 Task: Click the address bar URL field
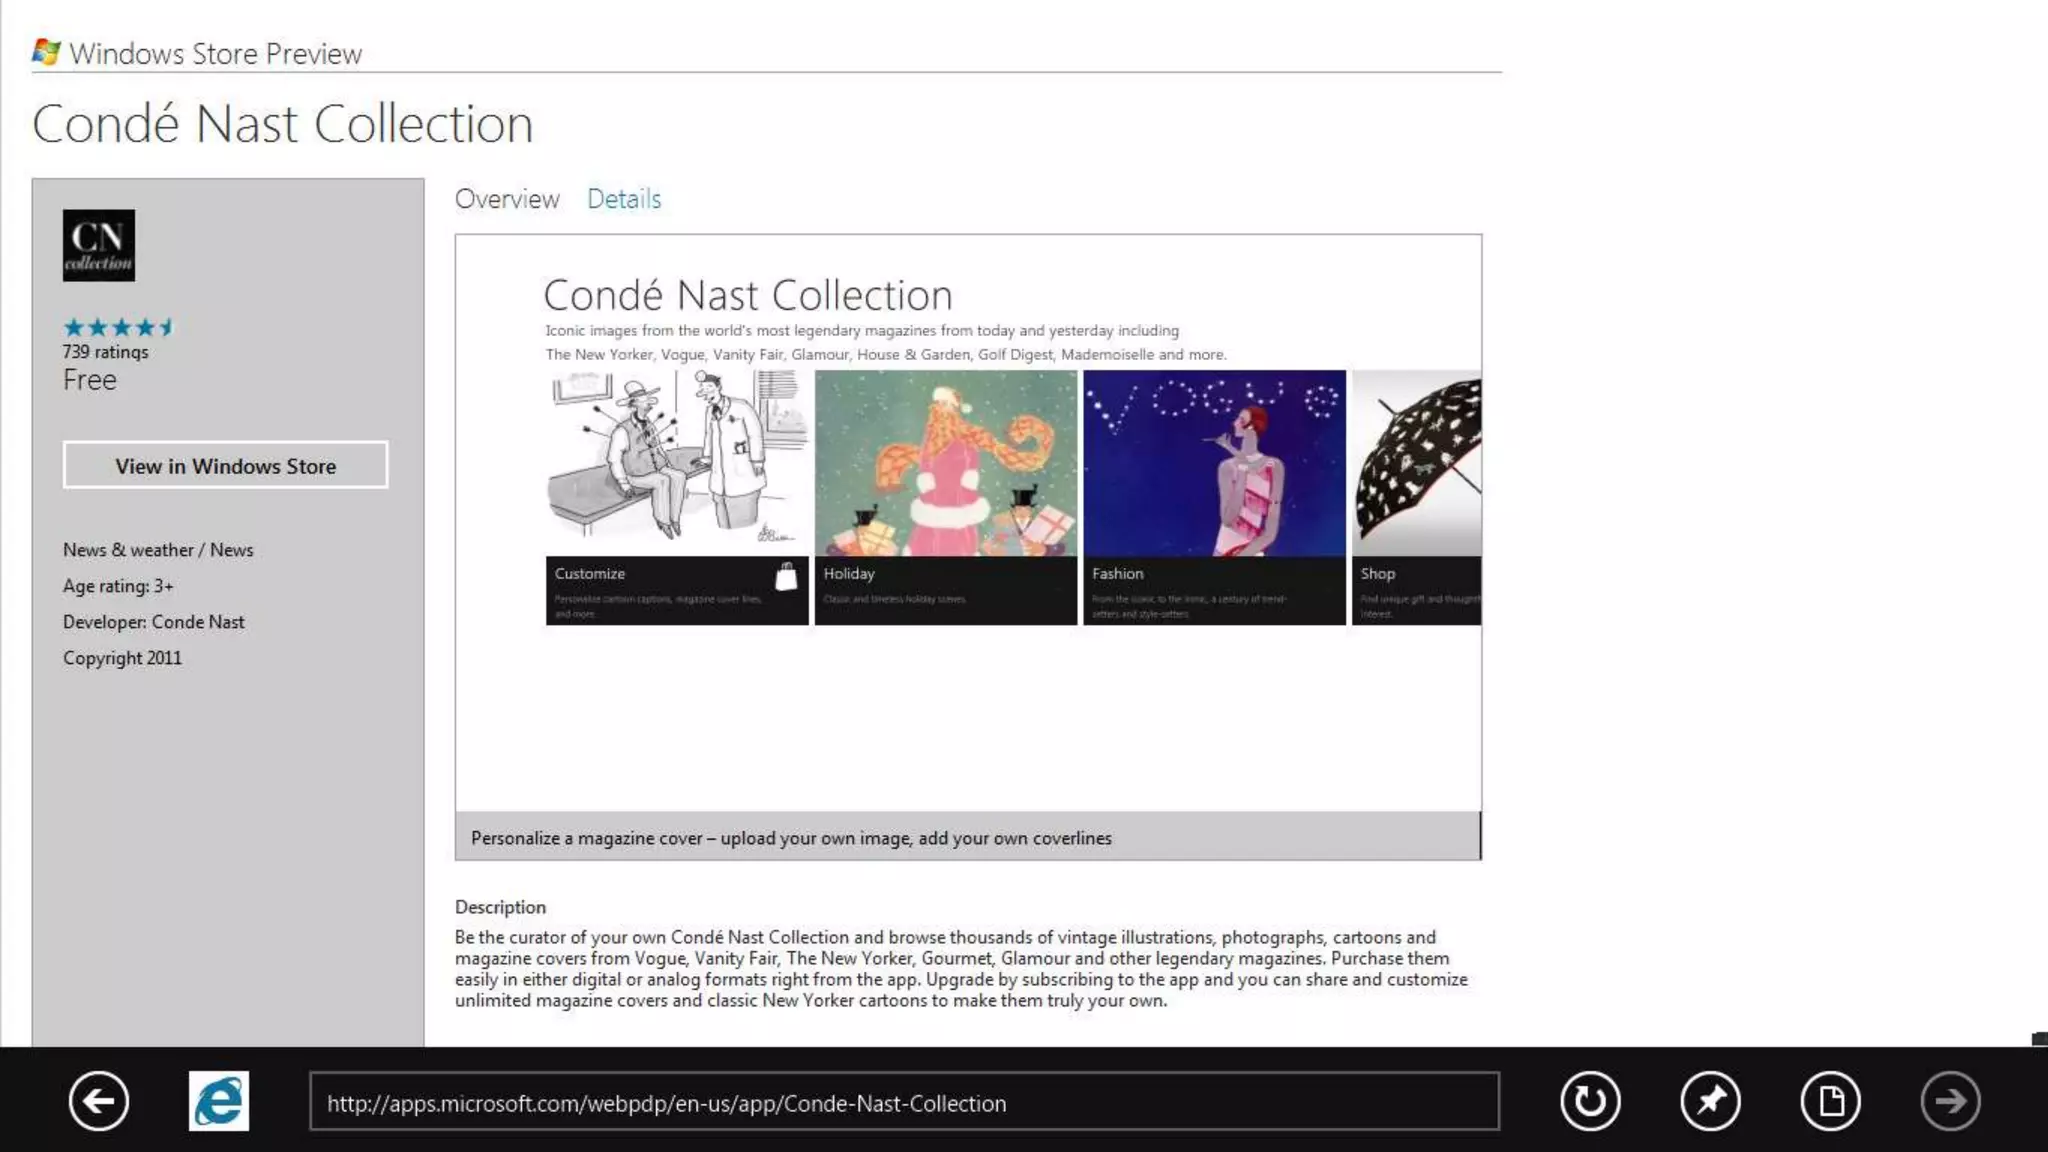coord(904,1102)
